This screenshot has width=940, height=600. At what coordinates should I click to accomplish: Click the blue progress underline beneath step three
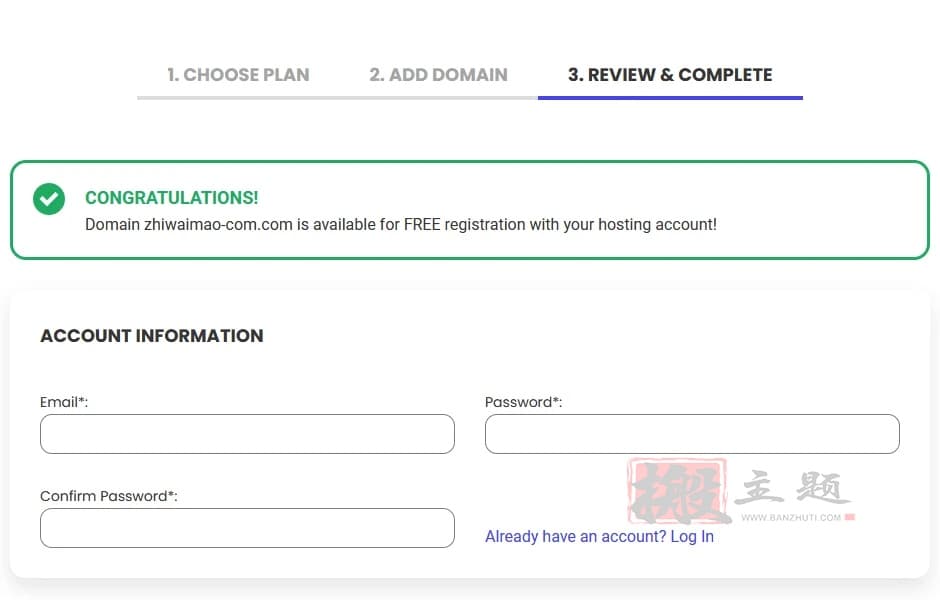pos(670,98)
